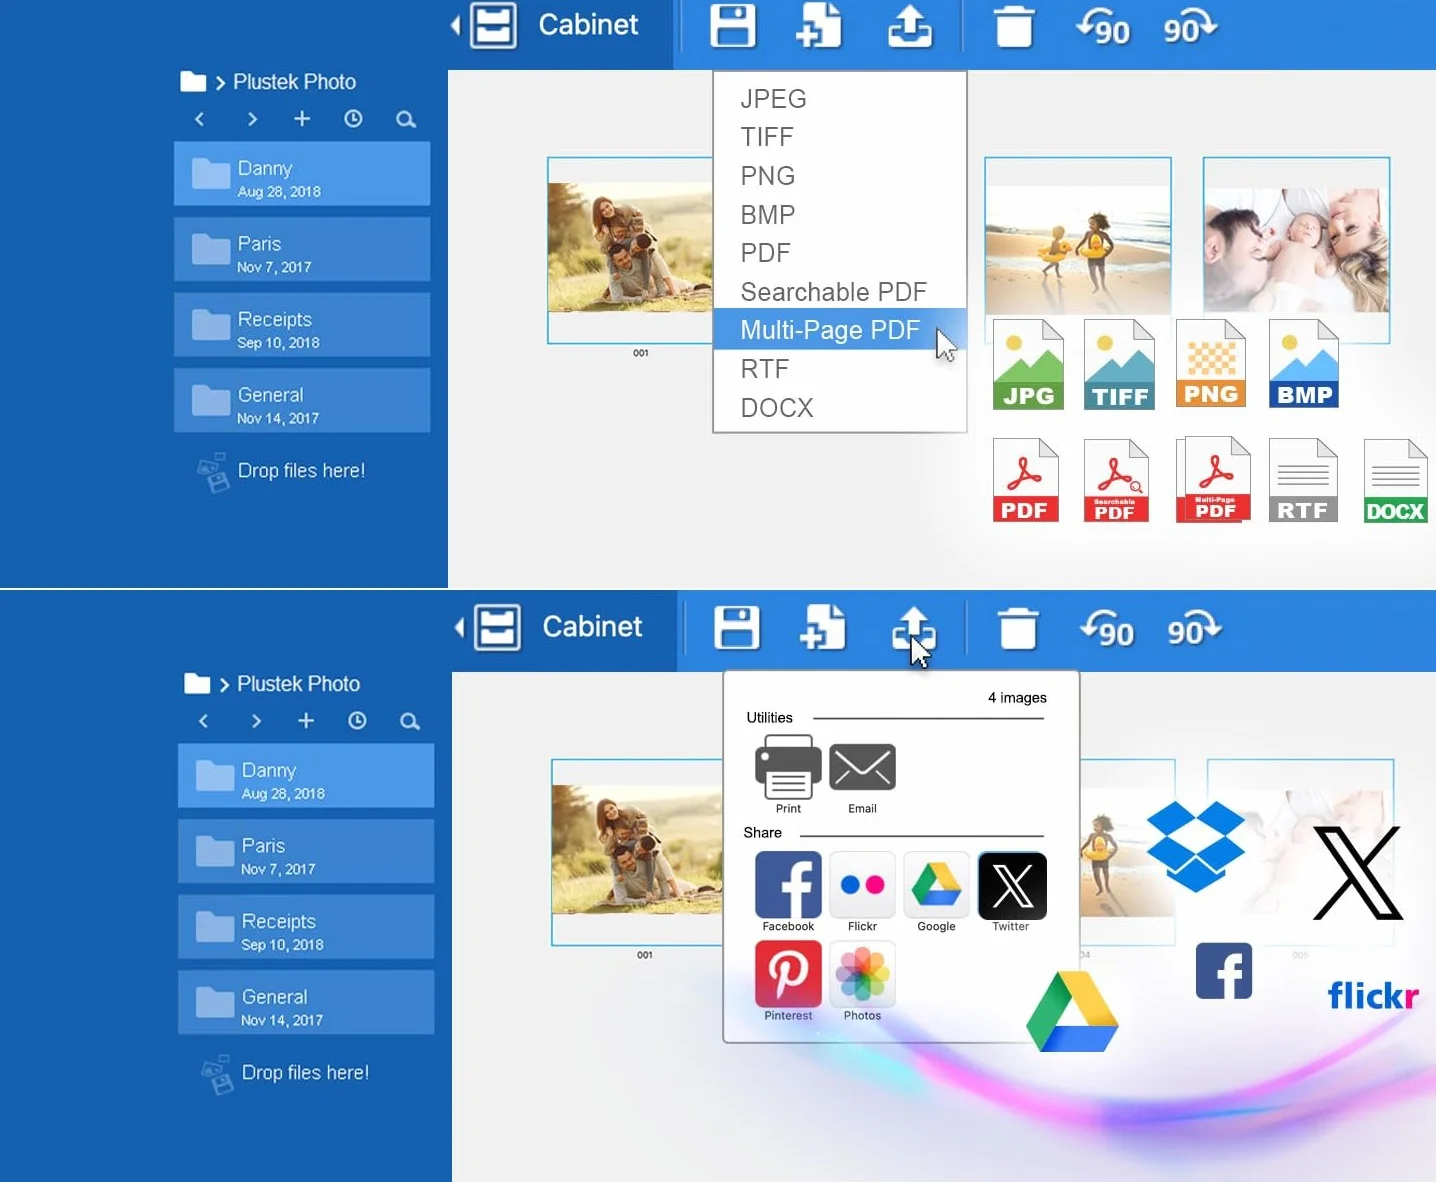1436x1182 pixels.
Task: Share to Google from the share popup
Action: pyautogui.click(x=936, y=885)
